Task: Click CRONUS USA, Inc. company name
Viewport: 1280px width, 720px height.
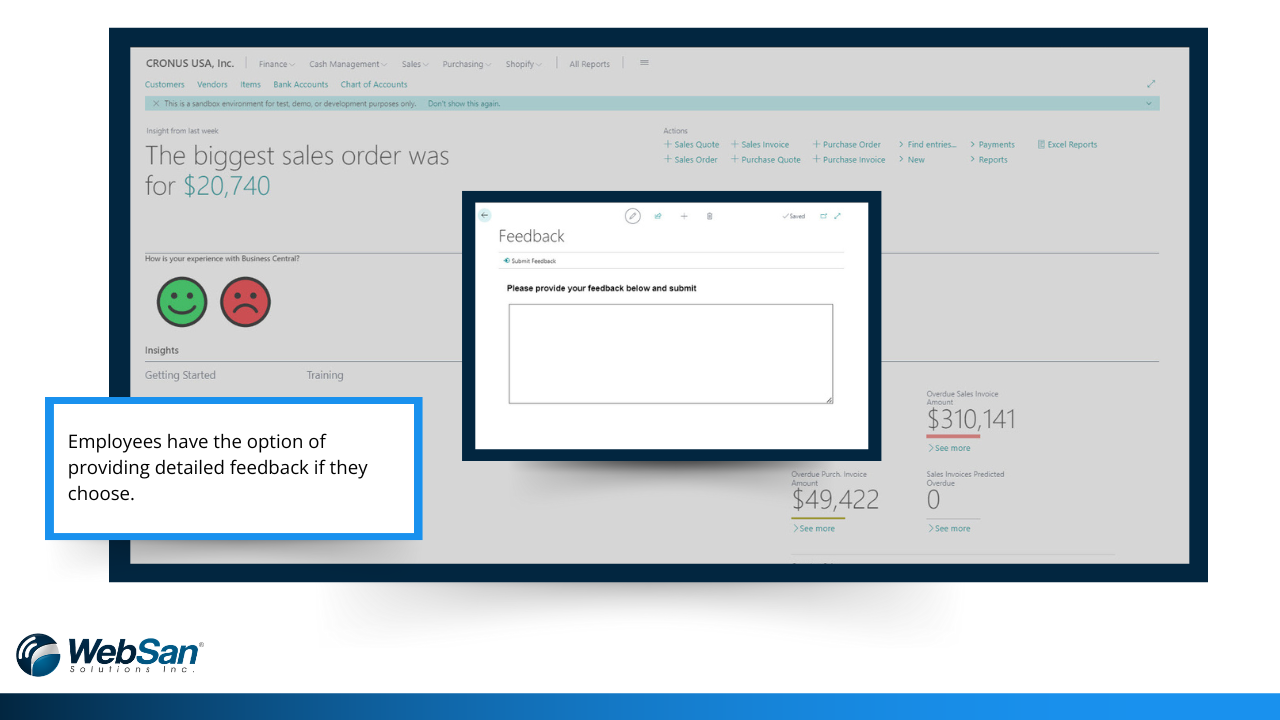Action: coord(190,64)
